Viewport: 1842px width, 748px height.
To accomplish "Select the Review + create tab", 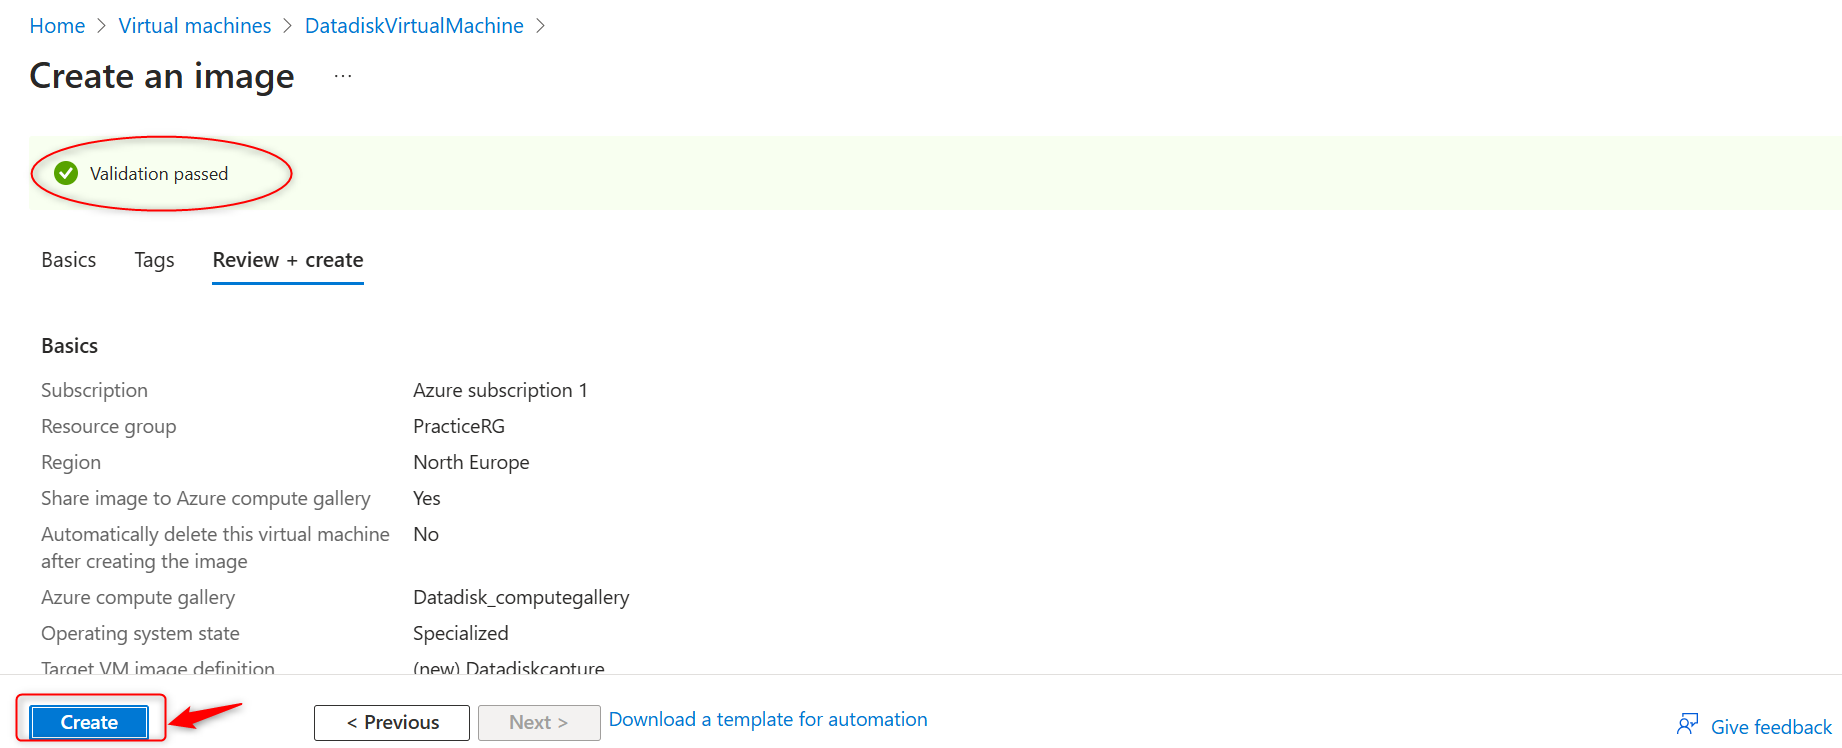I will tap(288, 260).
